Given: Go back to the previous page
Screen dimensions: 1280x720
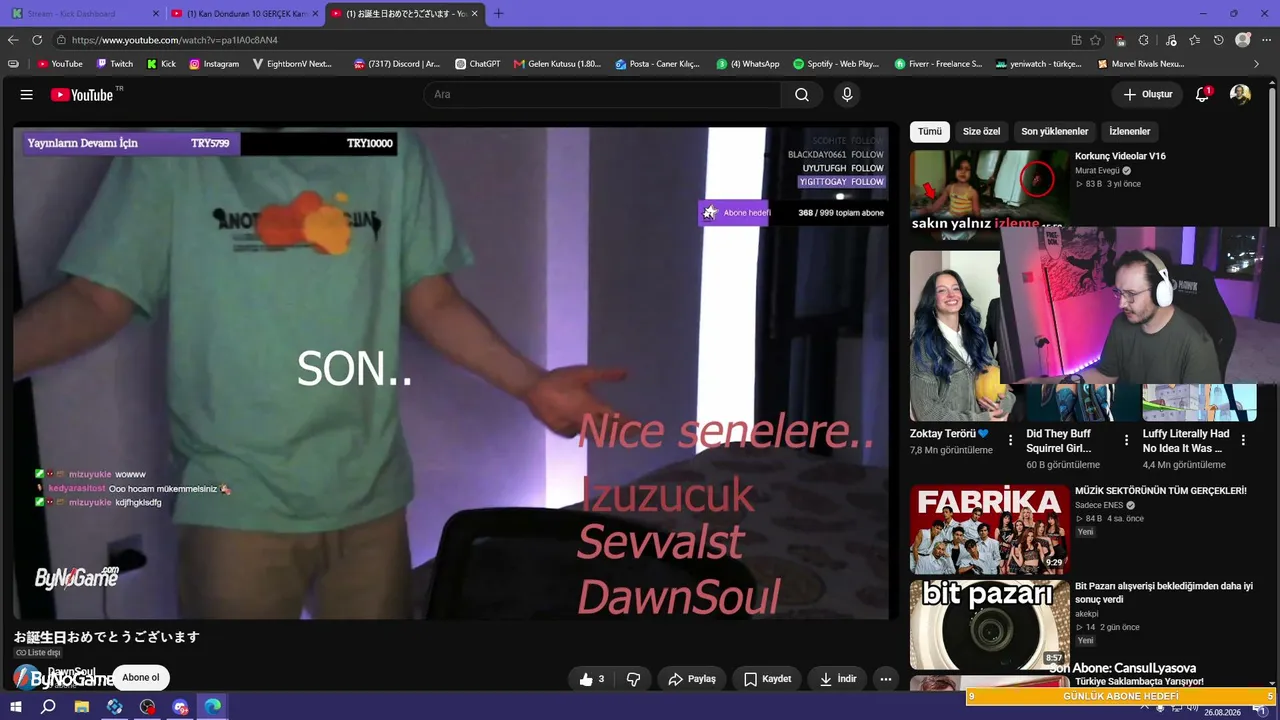Looking at the screenshot, I should point(13,40).
